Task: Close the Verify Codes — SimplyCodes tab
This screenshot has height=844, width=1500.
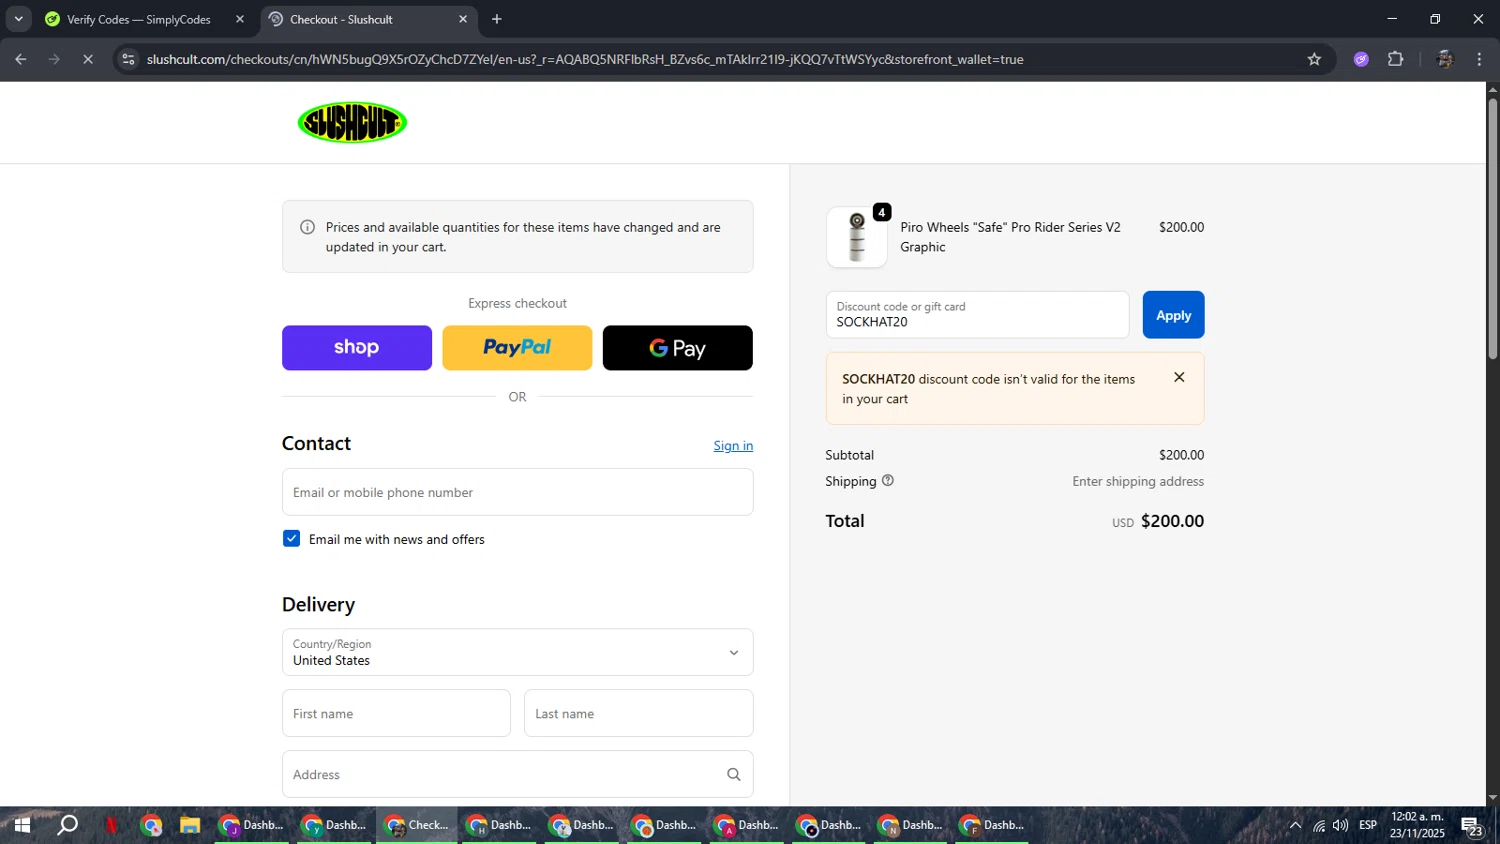Action: (x=239, y=19)
